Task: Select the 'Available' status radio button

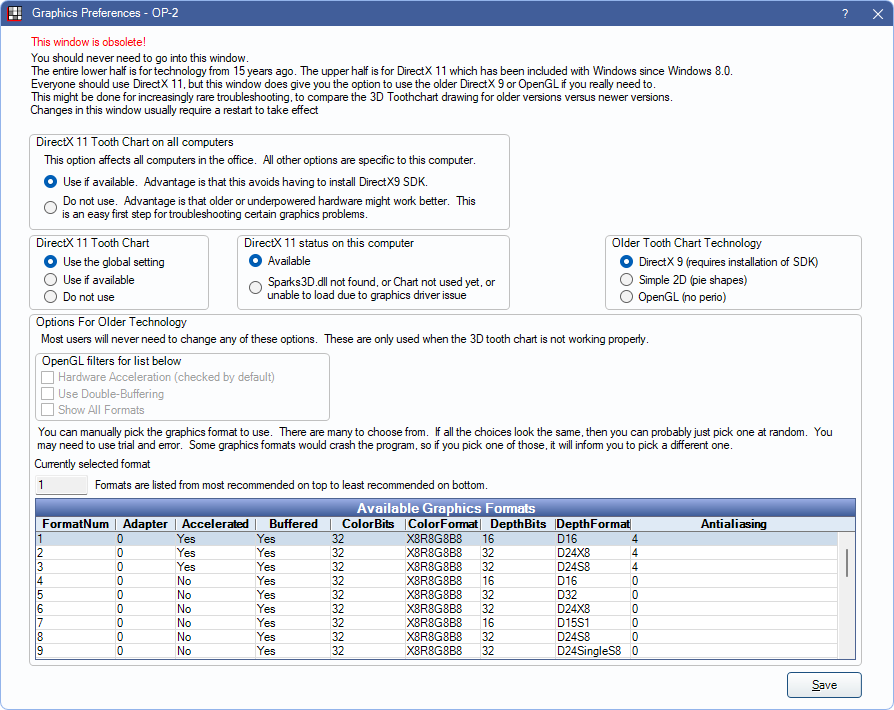Action: 256,261
